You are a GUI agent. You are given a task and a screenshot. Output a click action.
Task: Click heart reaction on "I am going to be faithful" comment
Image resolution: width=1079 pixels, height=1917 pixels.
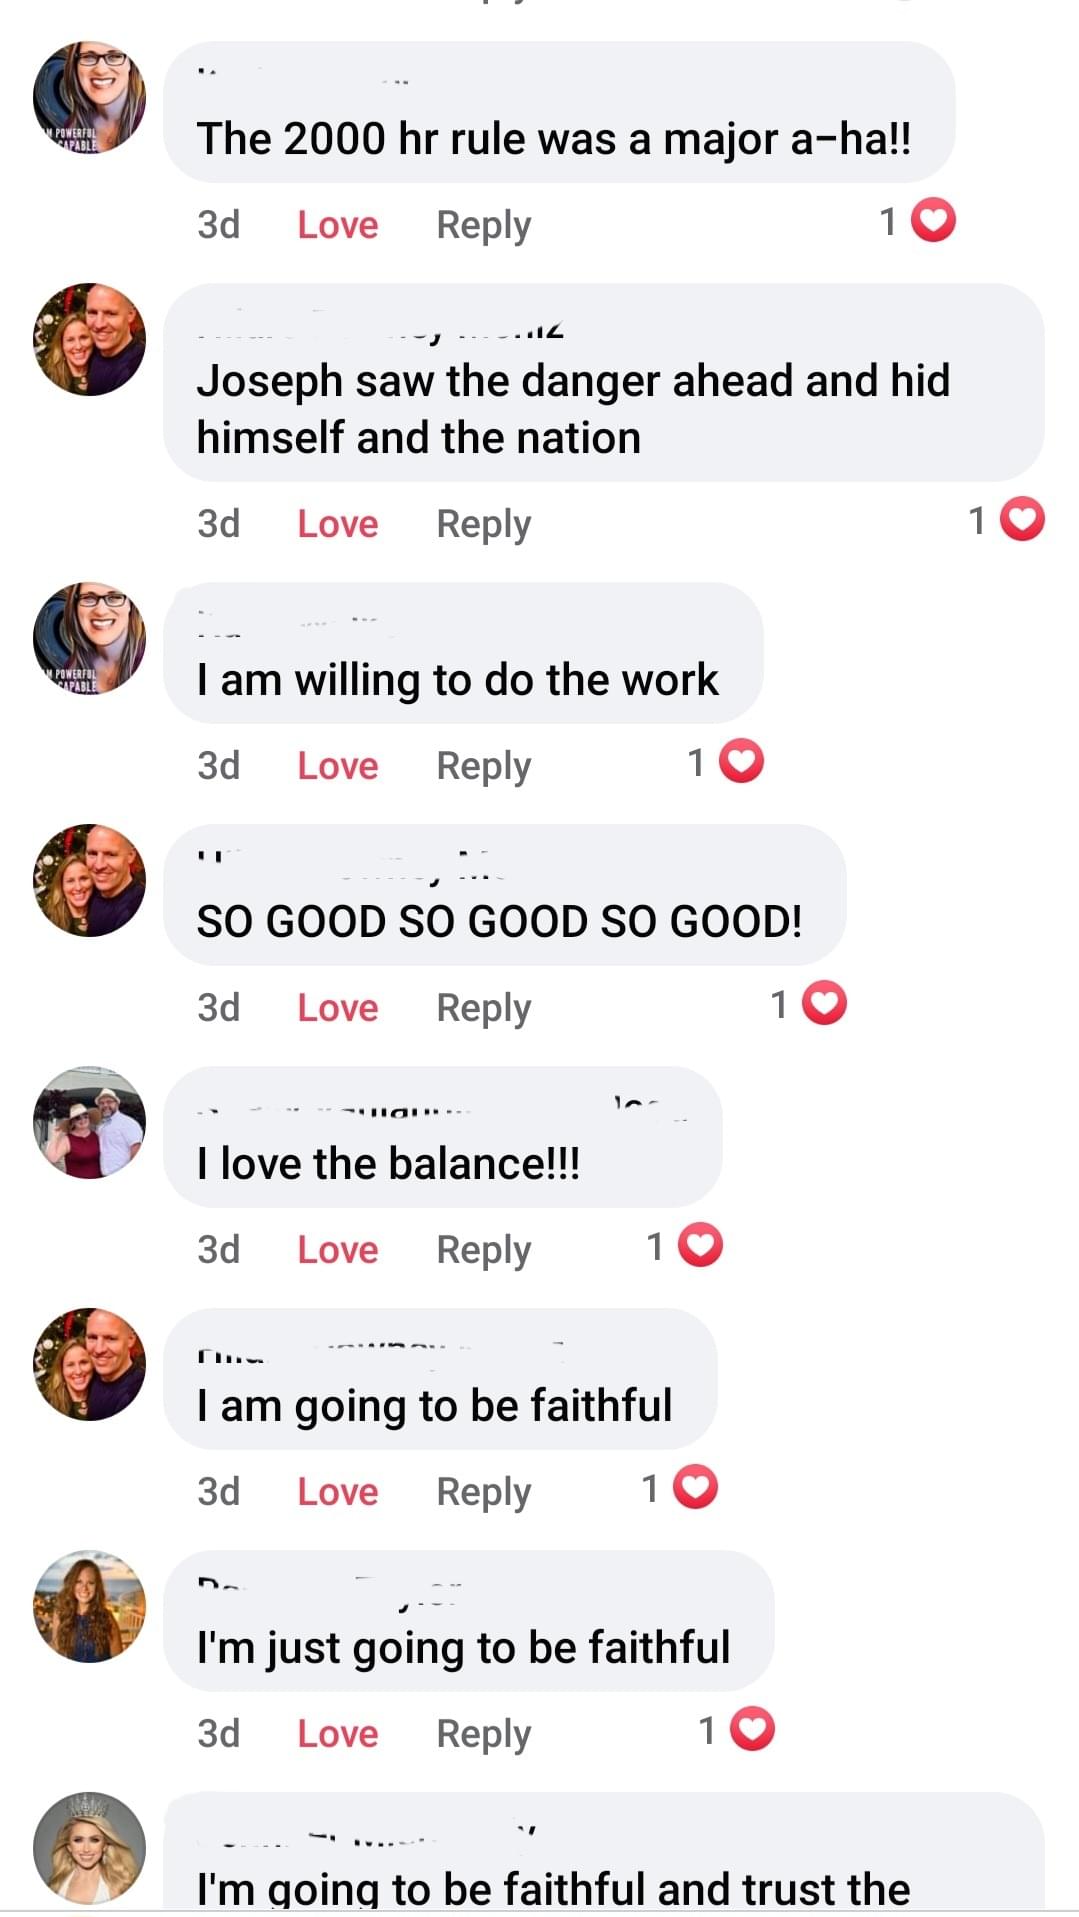coord(697,1488)
